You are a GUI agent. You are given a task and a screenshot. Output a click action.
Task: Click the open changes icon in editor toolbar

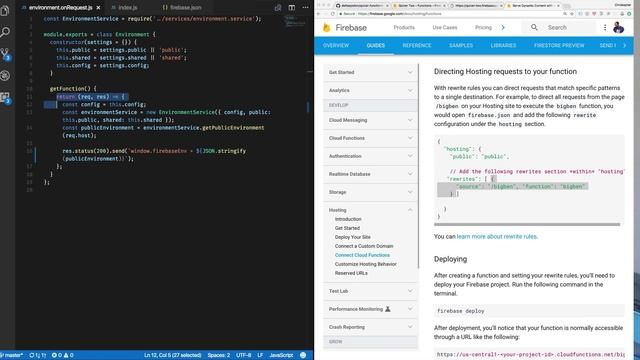tap(278, 8)
